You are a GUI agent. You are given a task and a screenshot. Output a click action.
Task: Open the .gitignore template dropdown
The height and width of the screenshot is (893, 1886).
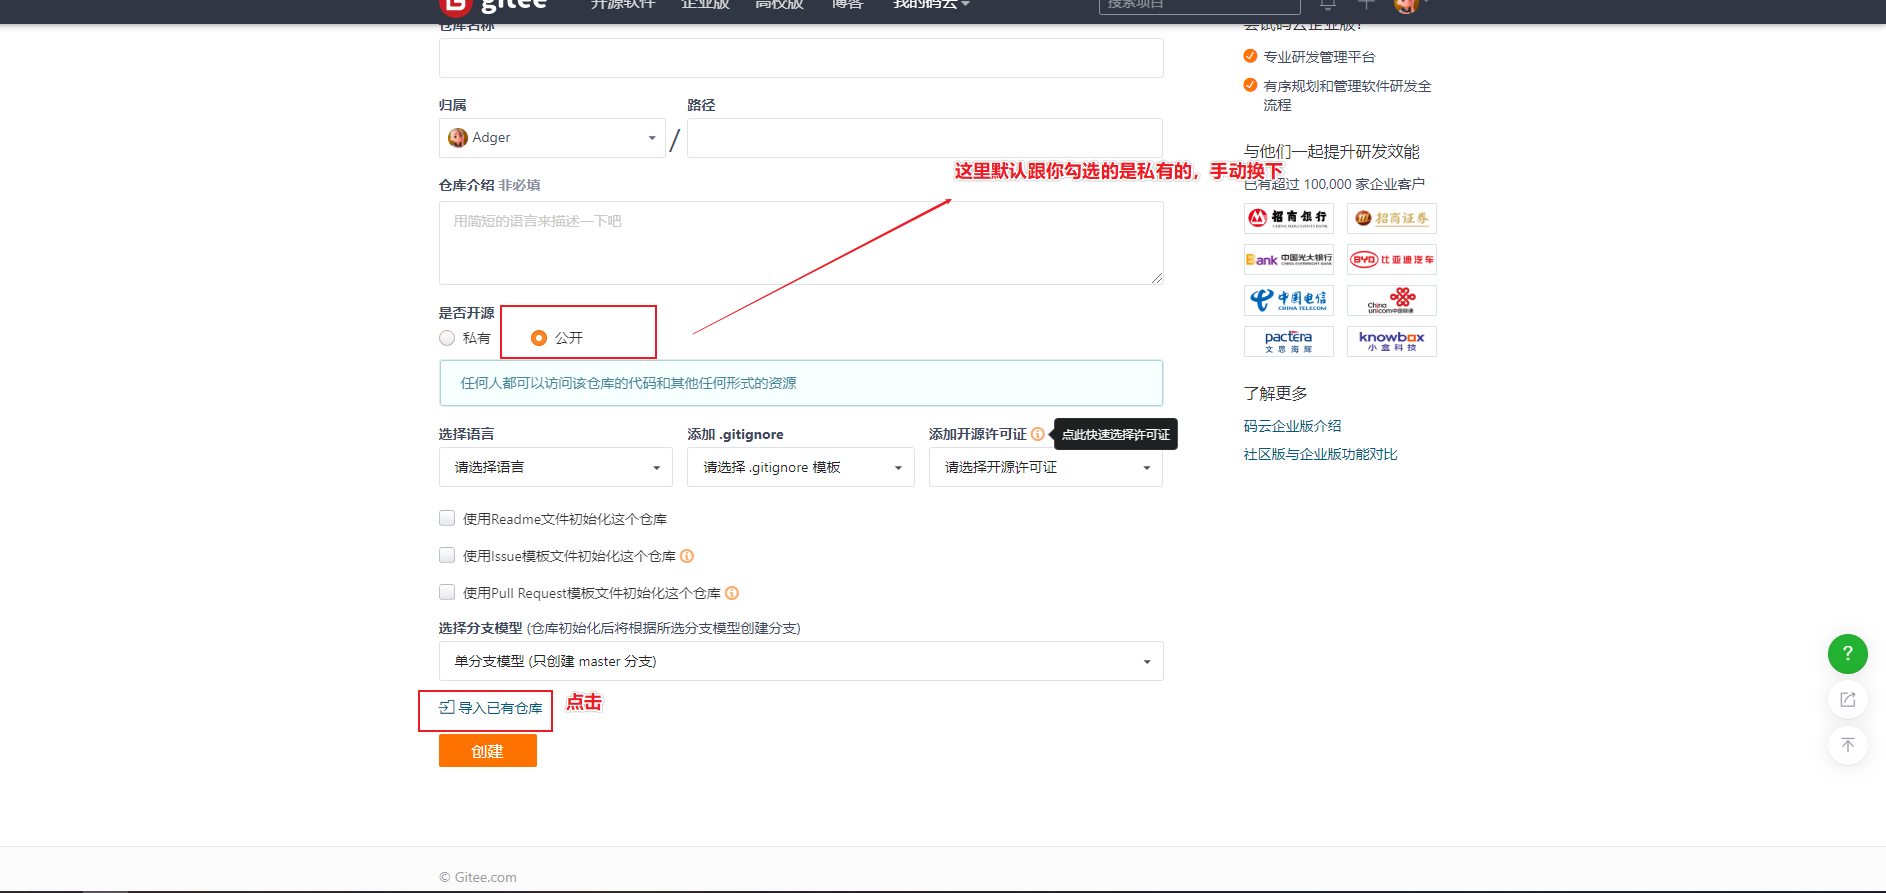click(x=801, y=467)
